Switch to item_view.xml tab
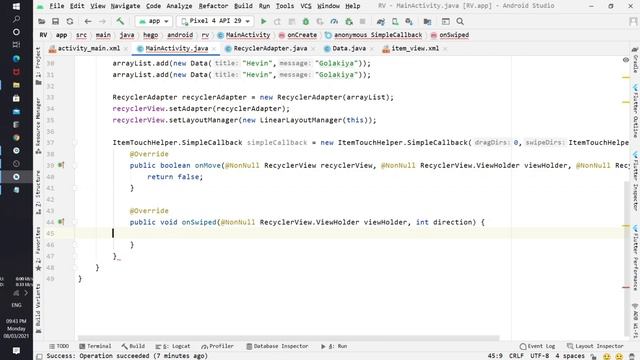This screenshot has width=640, height=360. coord(415,49)
